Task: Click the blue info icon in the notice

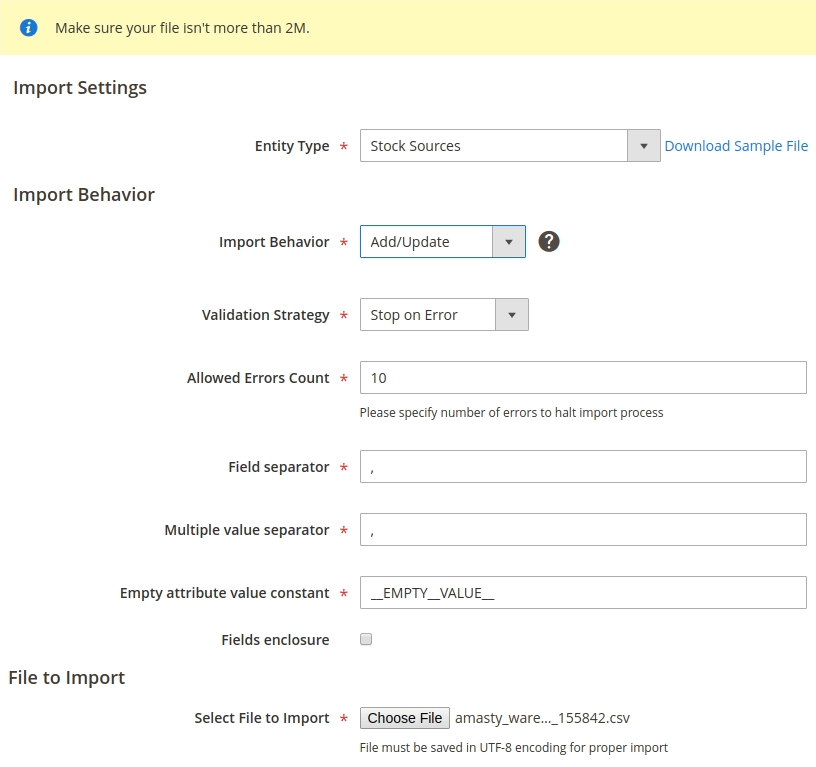Action: click(29, 28)
